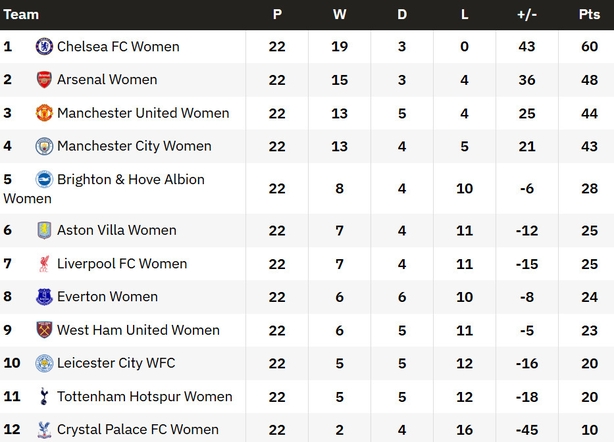
Task: Click the Crystal Palace FC Women crest
Action: 44,429
